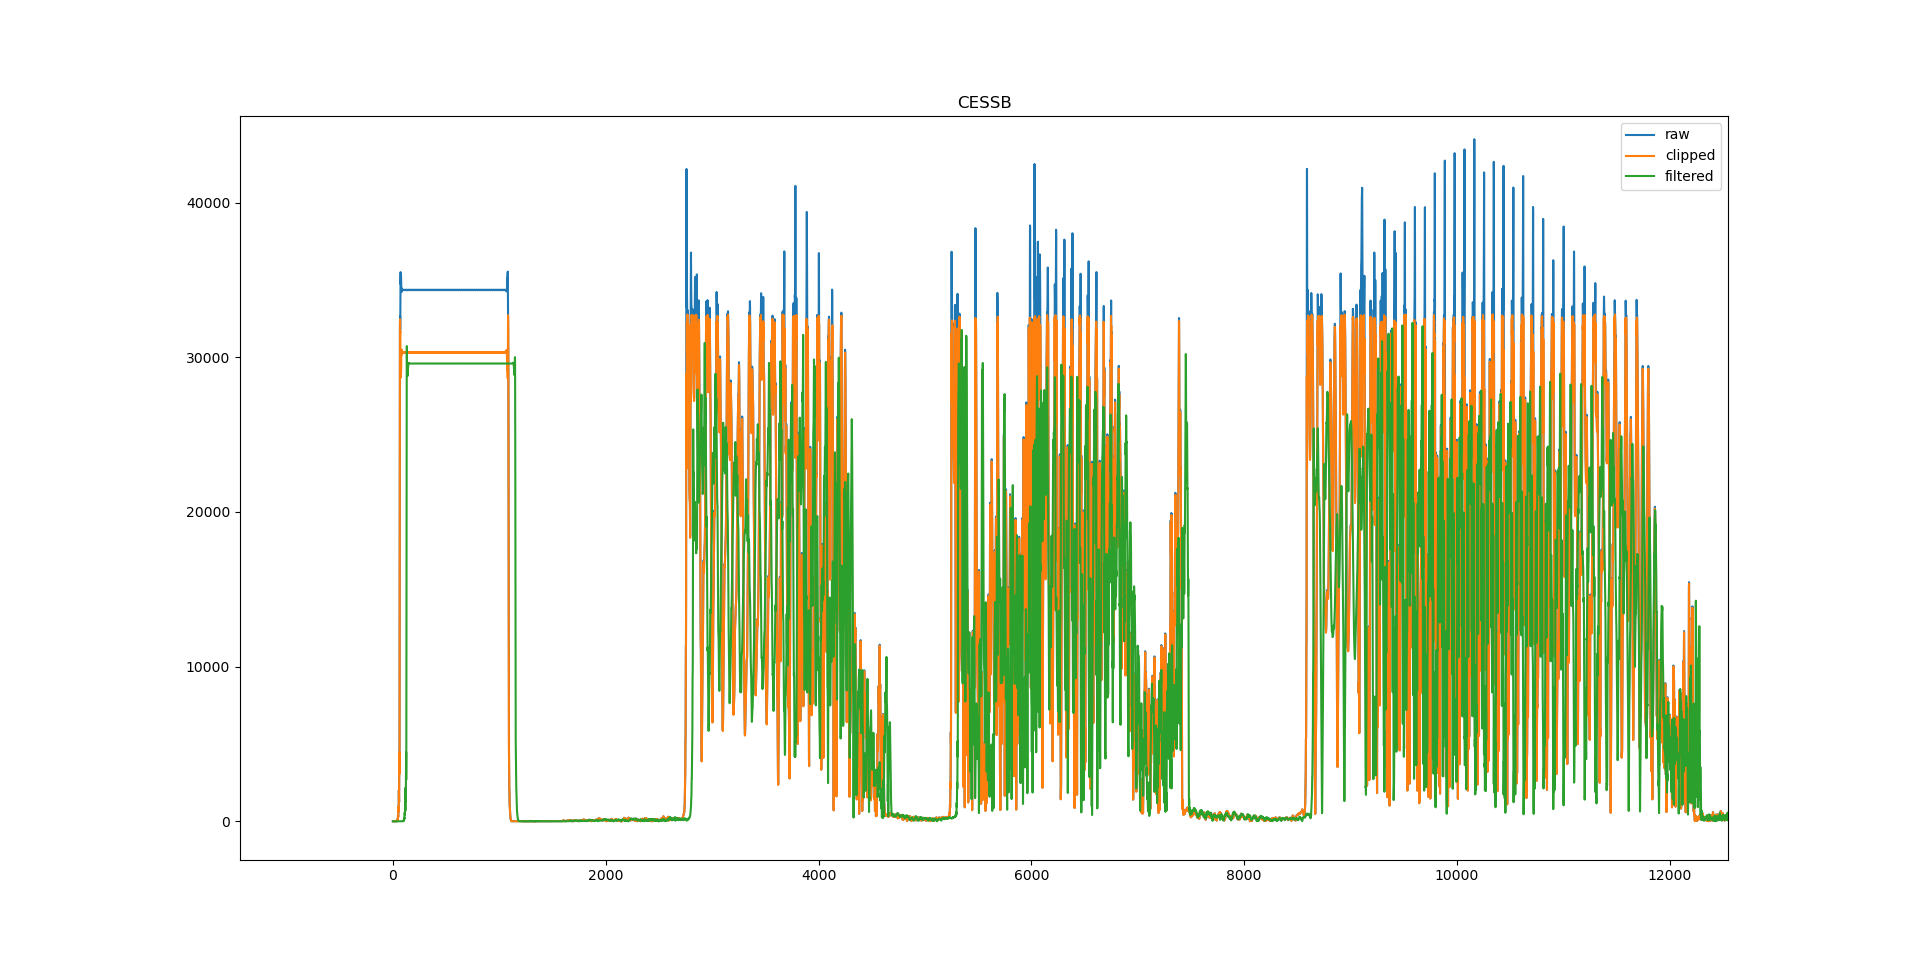
Task: Click the blue raw legend line
Action: coord(1641,135)
